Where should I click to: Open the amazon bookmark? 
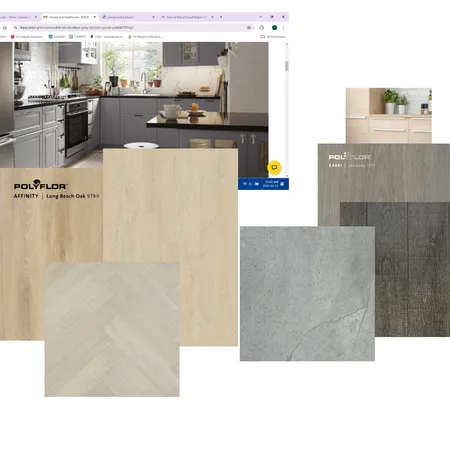(x=107, y=37)
